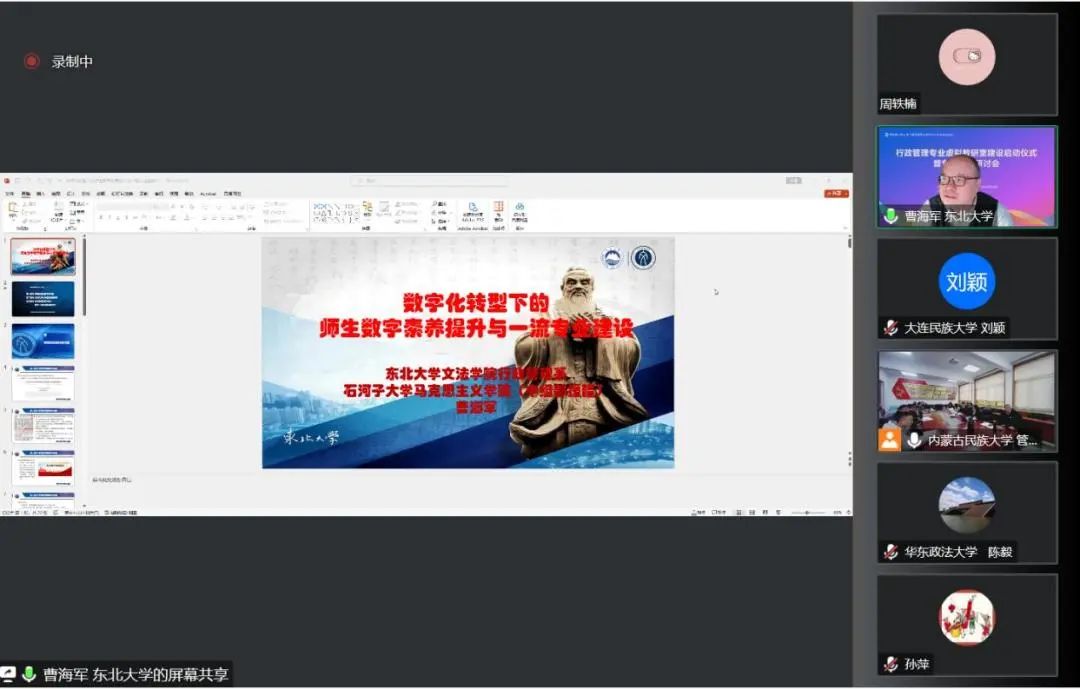Click the green microphone icon on 曹海军's video tile
Screen dimensions: 1080x689
tap(890, 216)
